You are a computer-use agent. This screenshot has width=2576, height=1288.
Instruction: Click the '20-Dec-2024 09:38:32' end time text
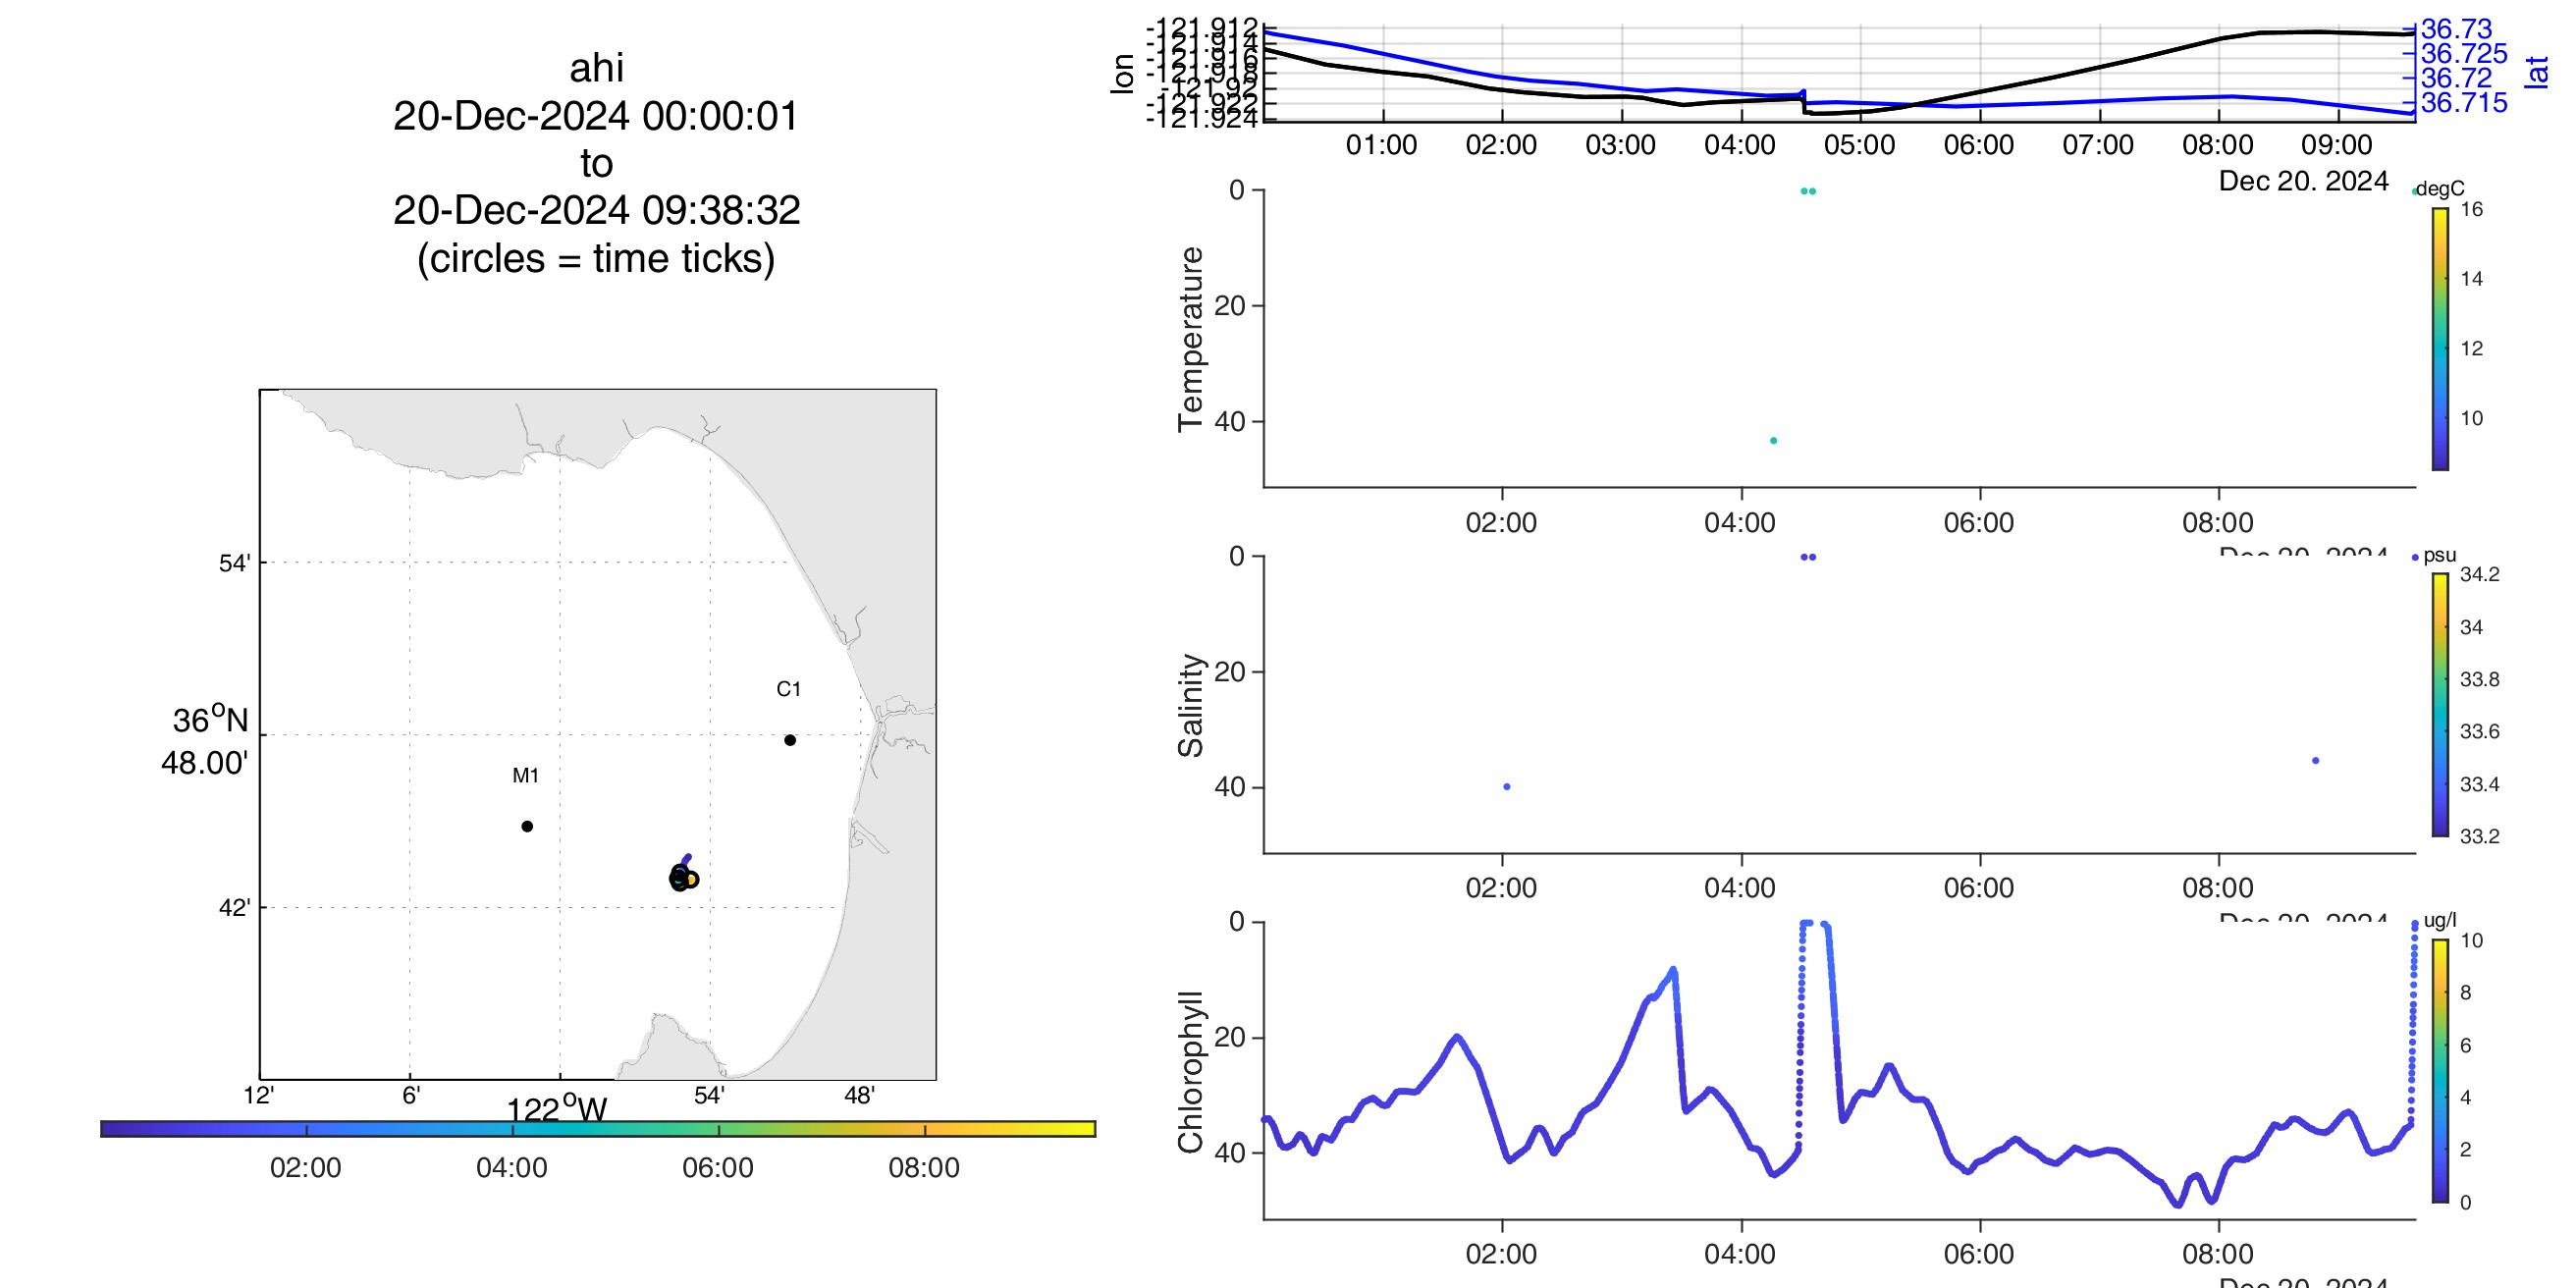click(x=597, y=210)
